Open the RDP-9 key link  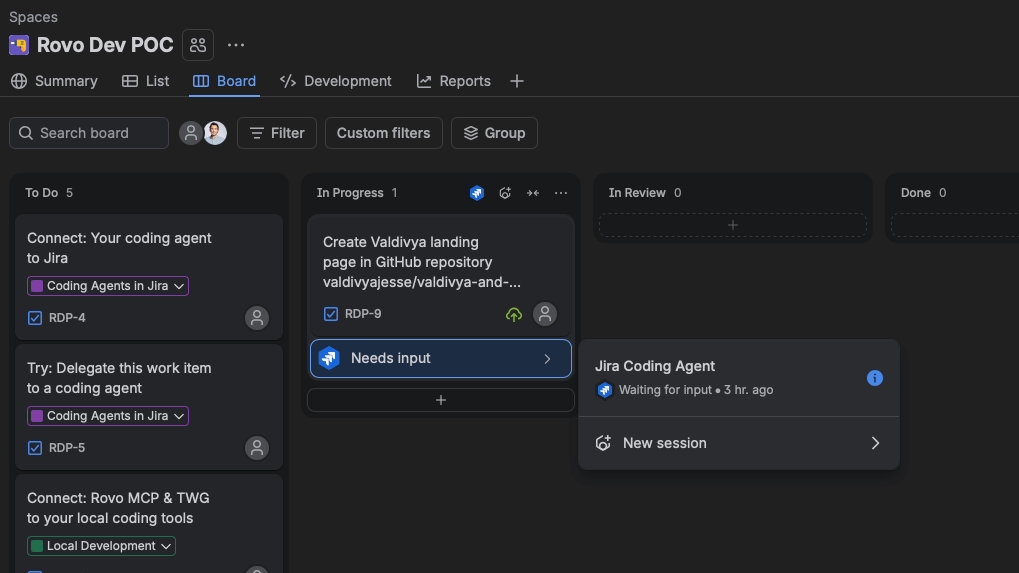(363, 314)
